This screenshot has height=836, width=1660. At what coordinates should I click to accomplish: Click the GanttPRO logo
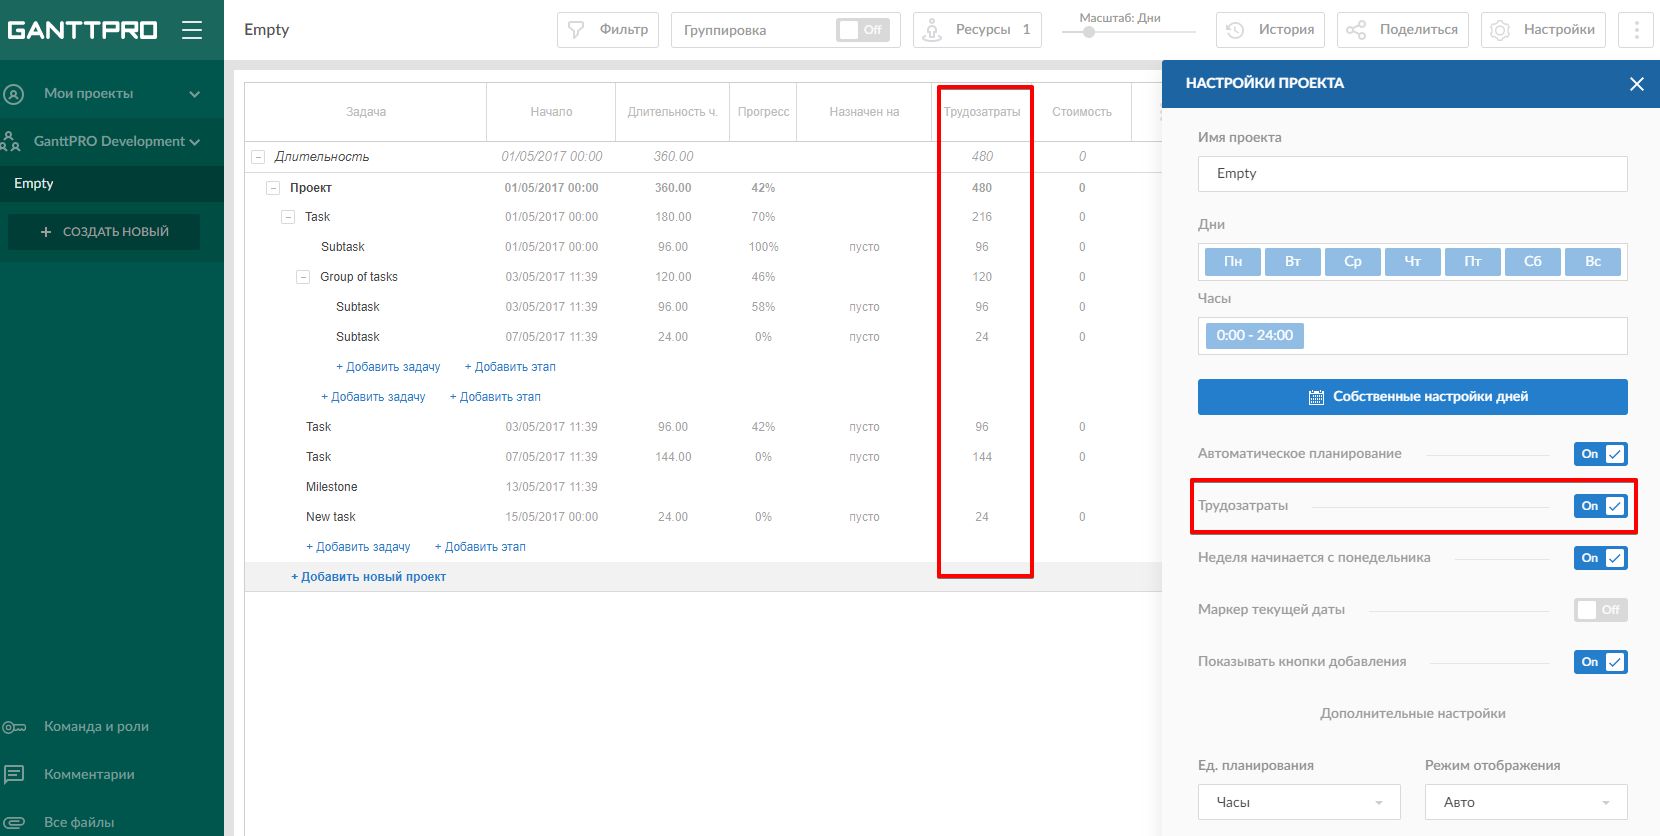point(82,30)
